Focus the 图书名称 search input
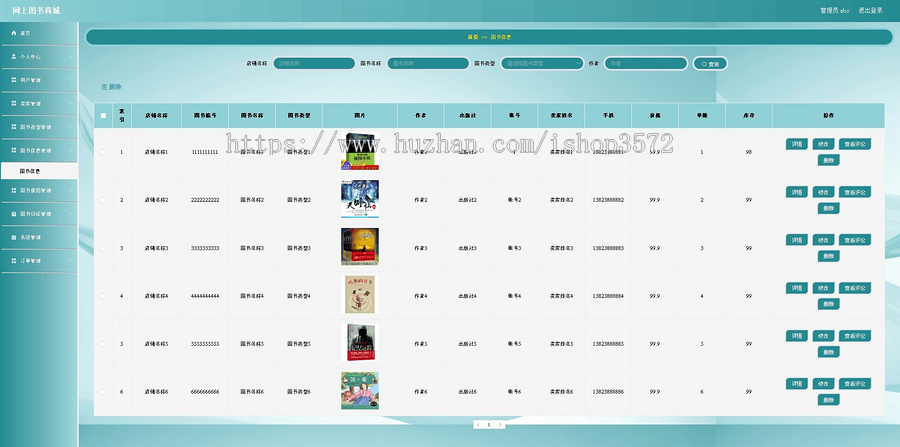900x447 pixels. [428, 63]
